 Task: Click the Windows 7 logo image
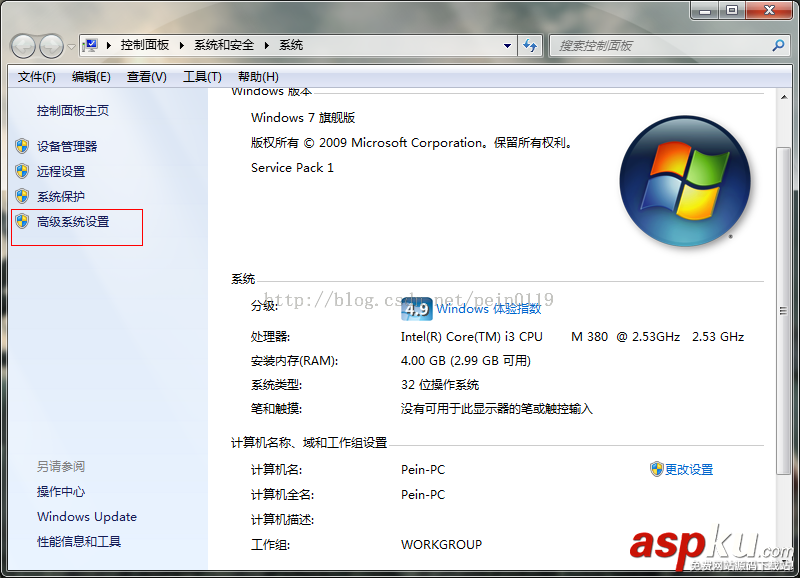coord(685,181)
